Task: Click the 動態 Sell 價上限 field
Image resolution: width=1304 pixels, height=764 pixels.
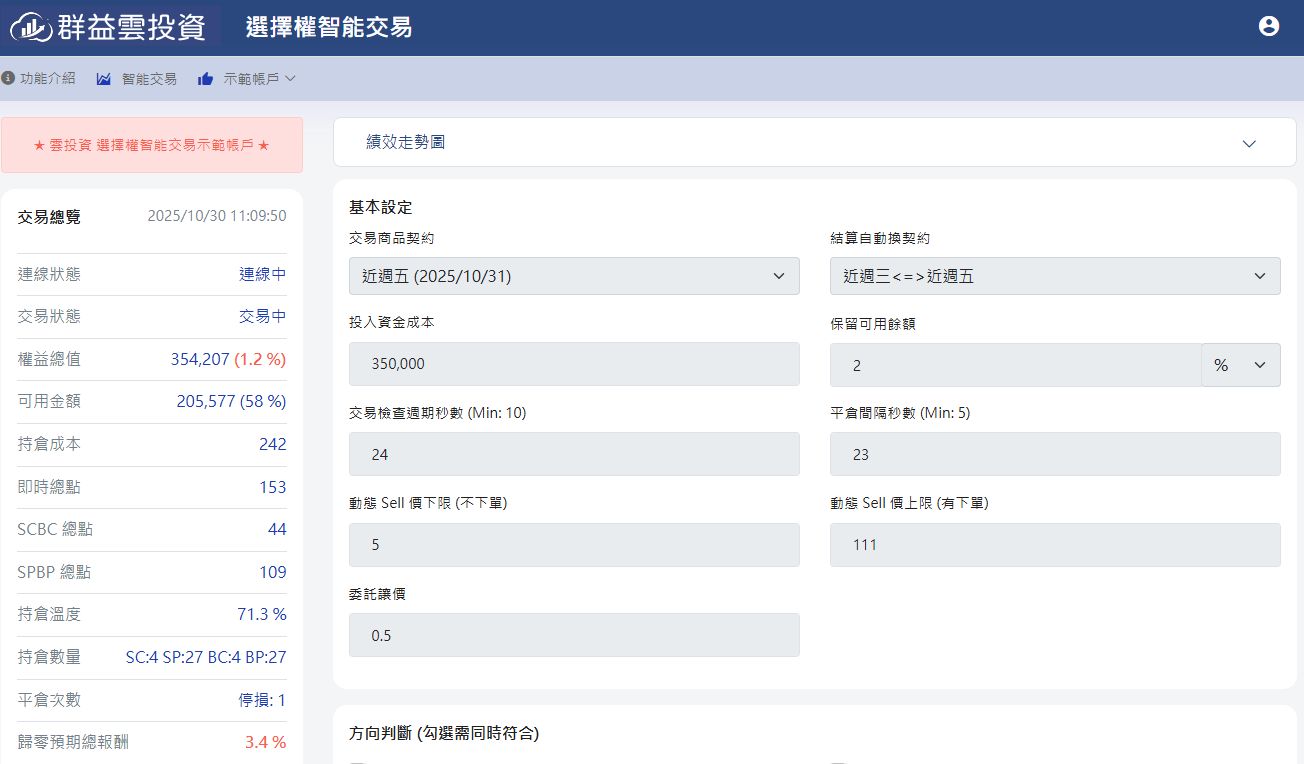Action: point(1055,545)
